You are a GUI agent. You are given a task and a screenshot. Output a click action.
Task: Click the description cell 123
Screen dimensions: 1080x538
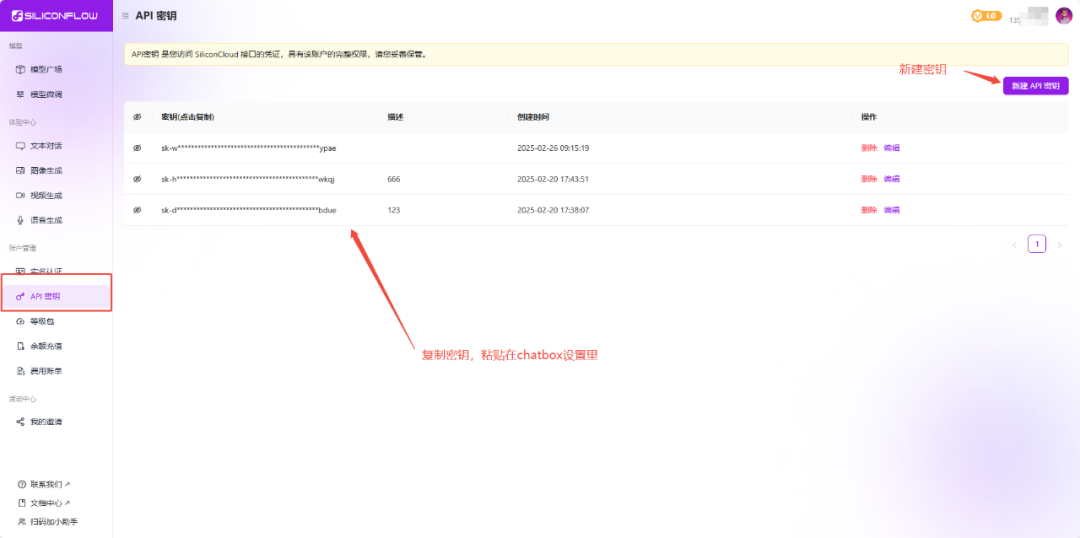click(x=394, y=210)
